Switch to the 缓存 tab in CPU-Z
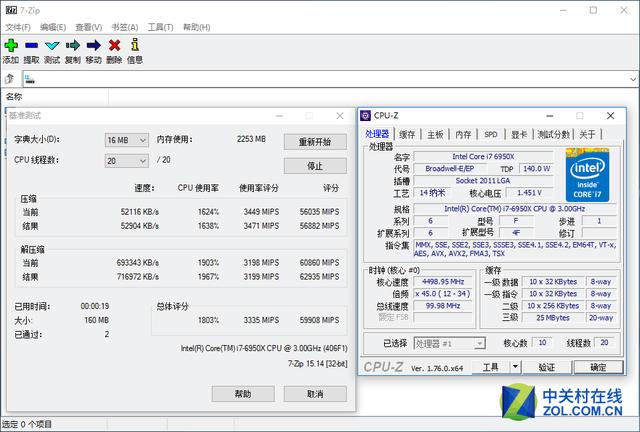This screenshot has width=640, height=432. point(407,134)
